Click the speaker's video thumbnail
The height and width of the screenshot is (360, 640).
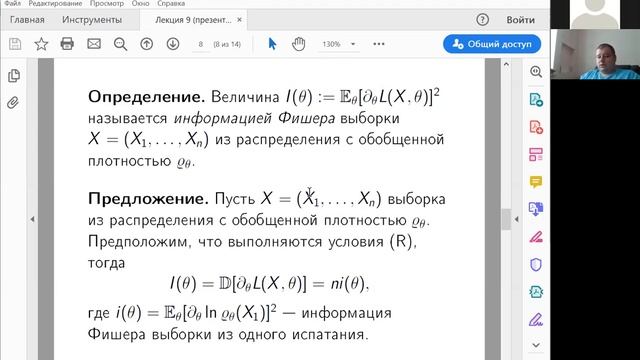pos(595,54)
